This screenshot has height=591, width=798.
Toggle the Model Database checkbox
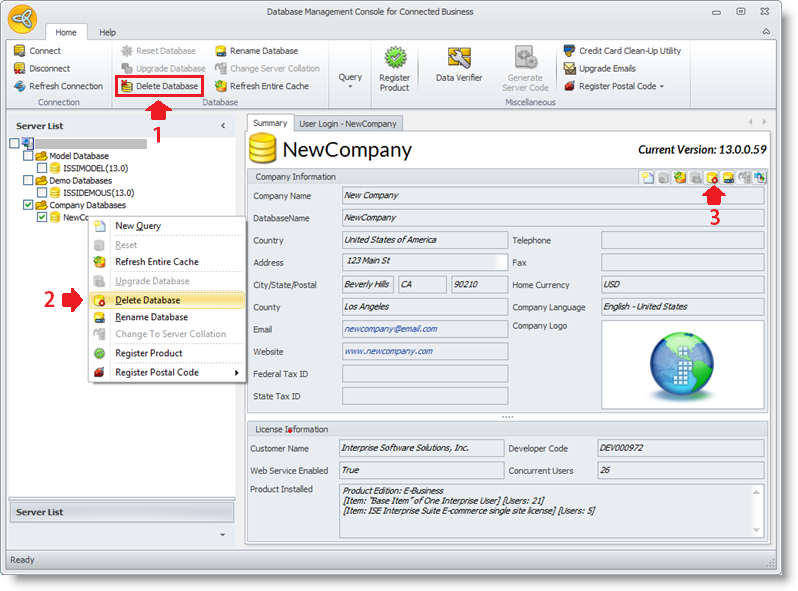28,156
